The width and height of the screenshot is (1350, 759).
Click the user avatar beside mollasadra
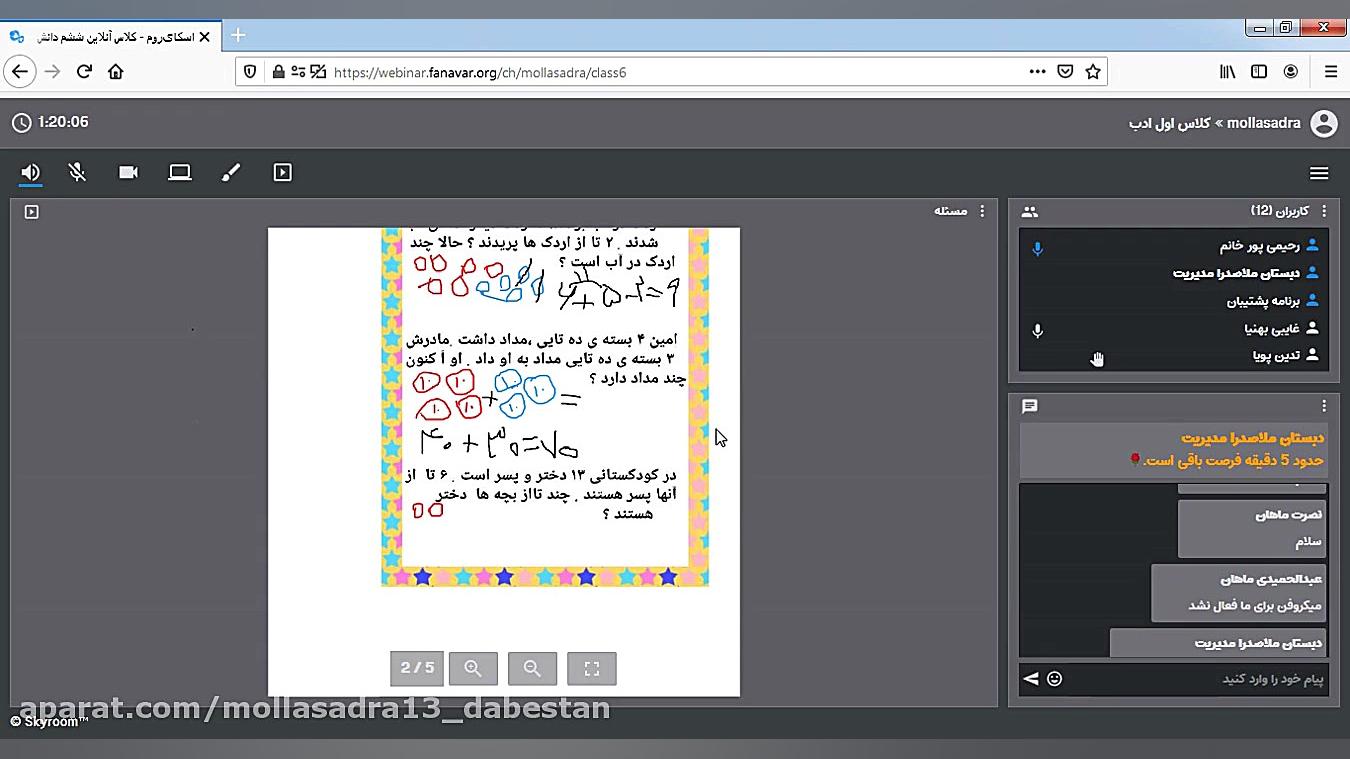pyautogui.click(x=1323, y=123)
